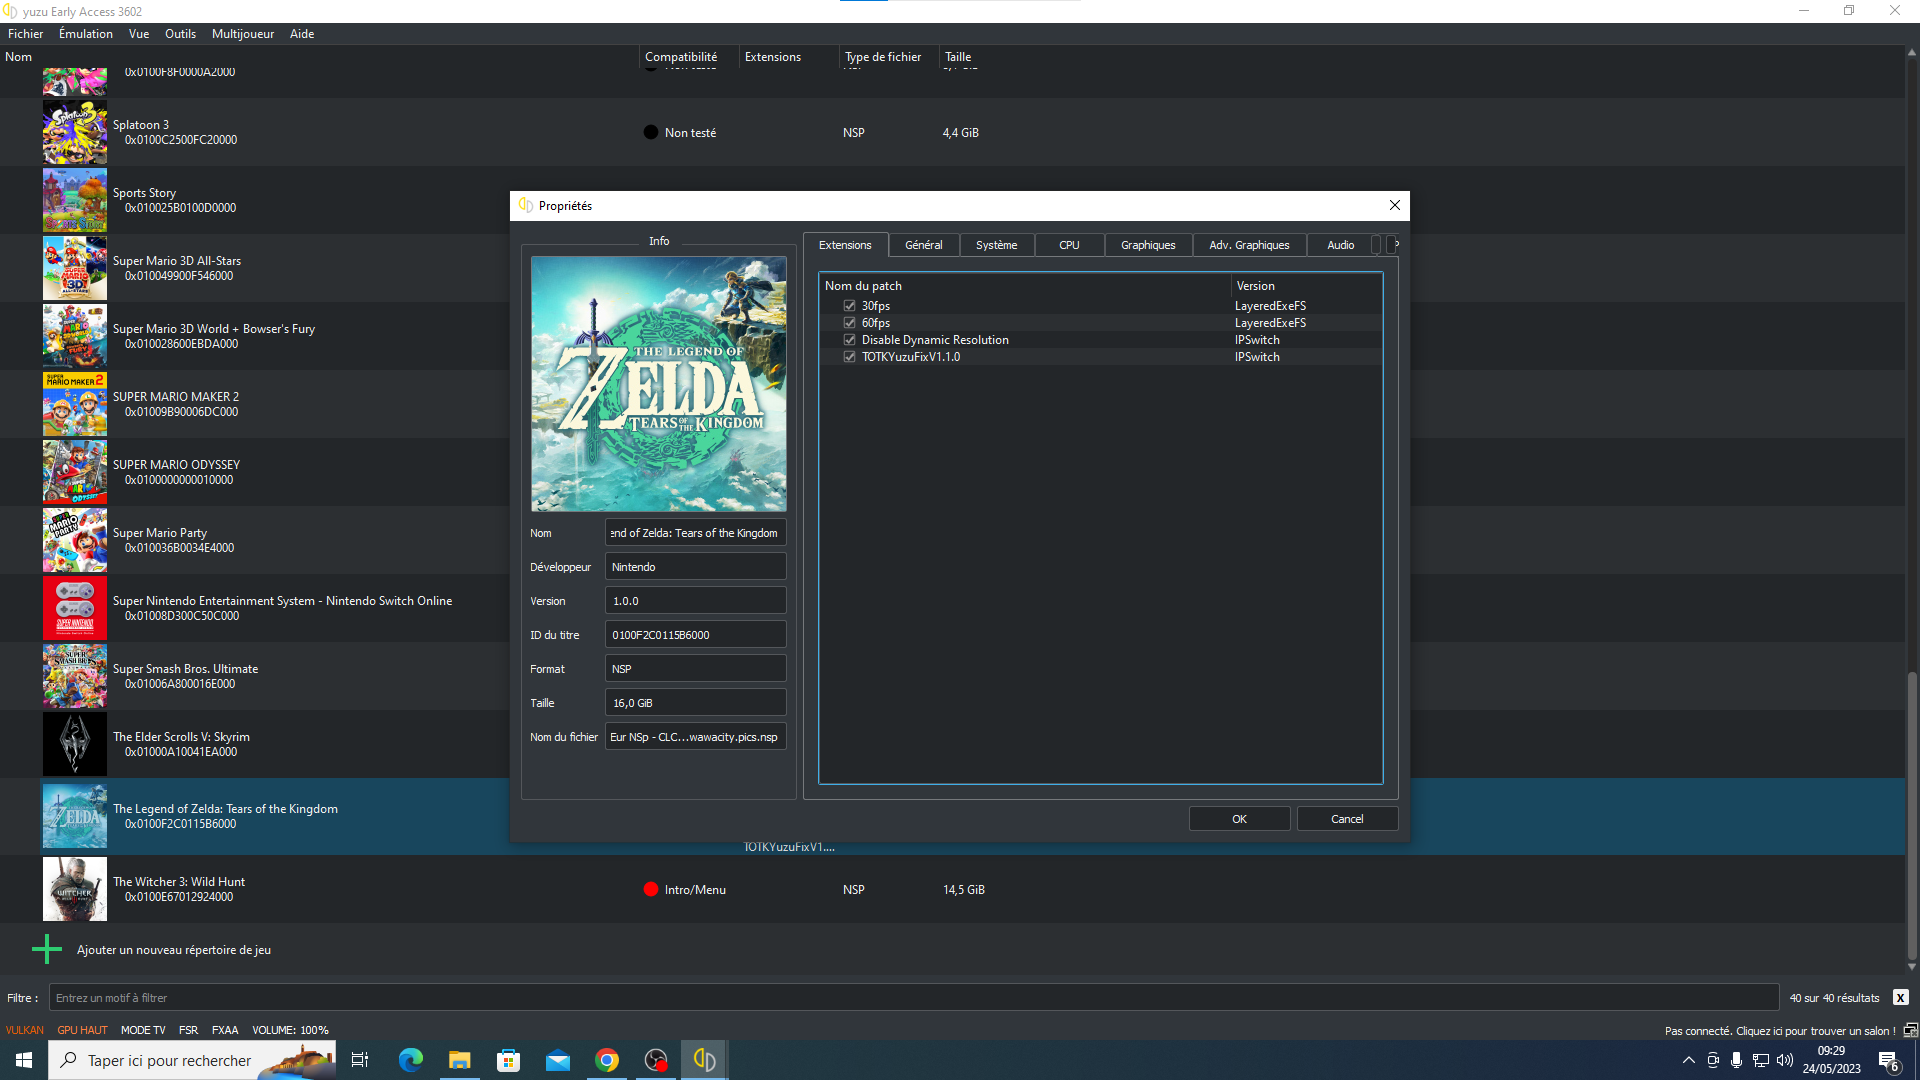Toggle TOTKYuzuFixV1.1.0 patch checkbox
1920x1080 pixels.
(x=850, y=357)
